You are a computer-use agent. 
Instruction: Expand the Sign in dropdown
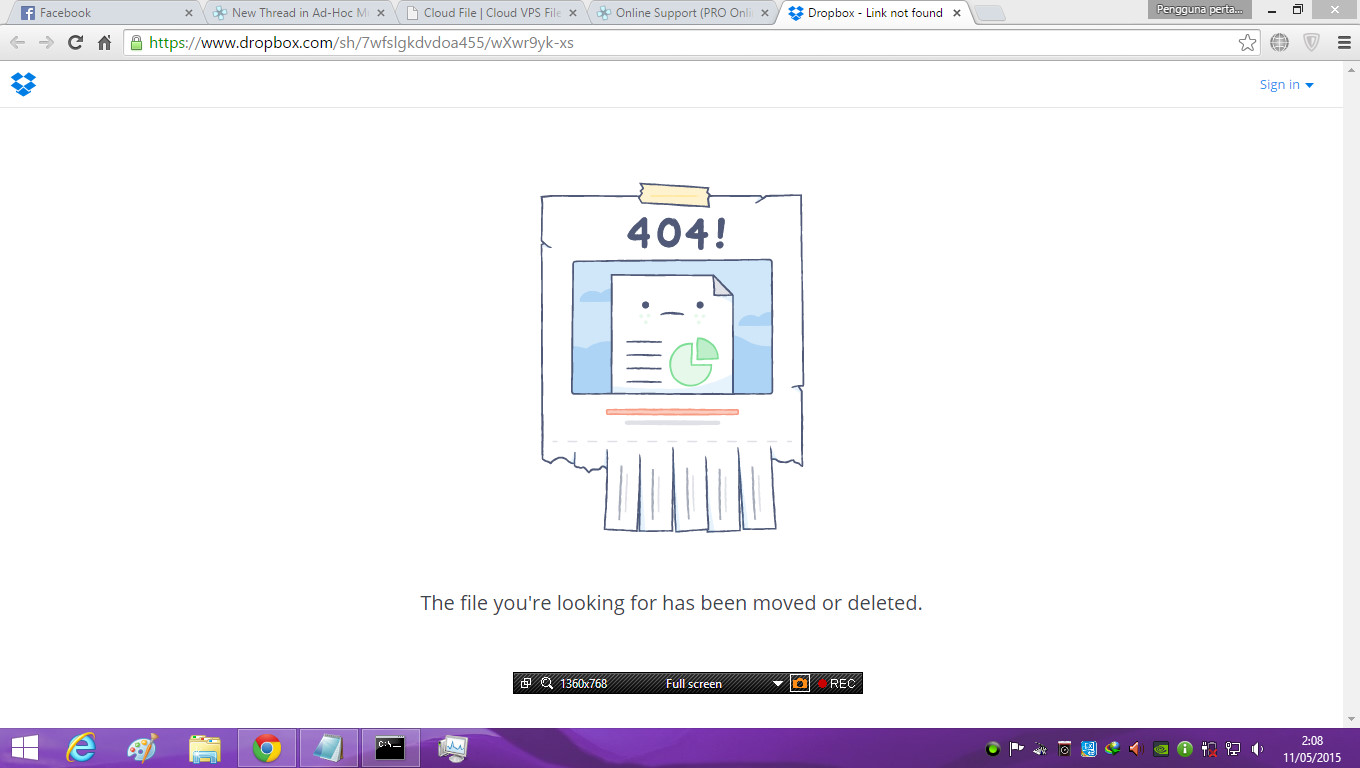coord(1286,85)
